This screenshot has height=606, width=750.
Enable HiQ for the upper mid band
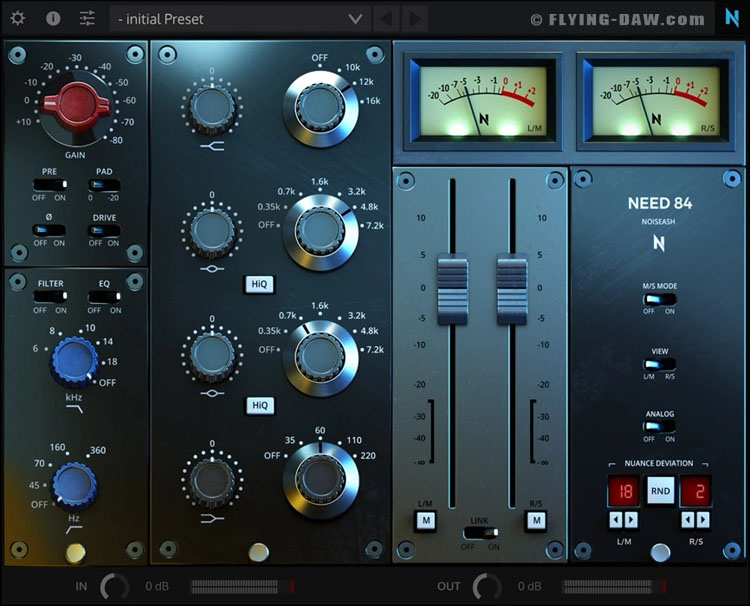coord(259,284)
